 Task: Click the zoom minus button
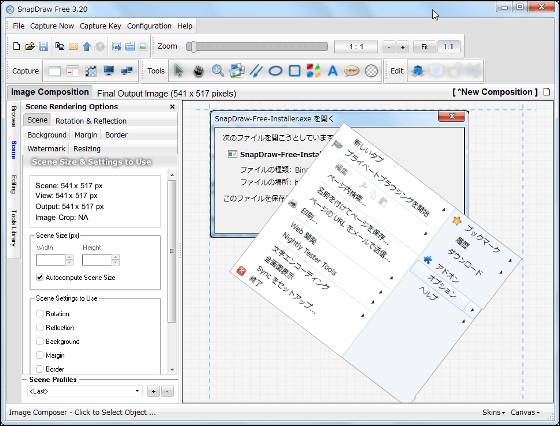(x=389, y=47)
